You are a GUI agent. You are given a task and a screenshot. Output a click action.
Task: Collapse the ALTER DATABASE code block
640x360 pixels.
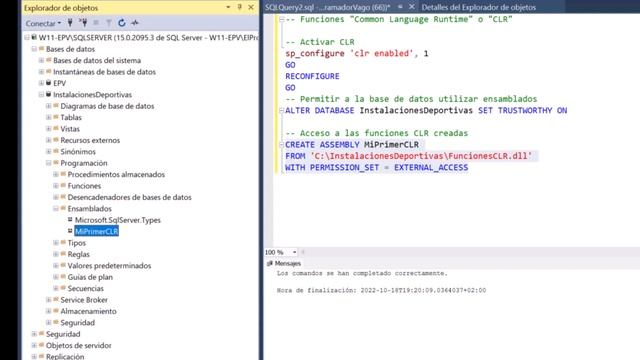click(x=282, y=111)
